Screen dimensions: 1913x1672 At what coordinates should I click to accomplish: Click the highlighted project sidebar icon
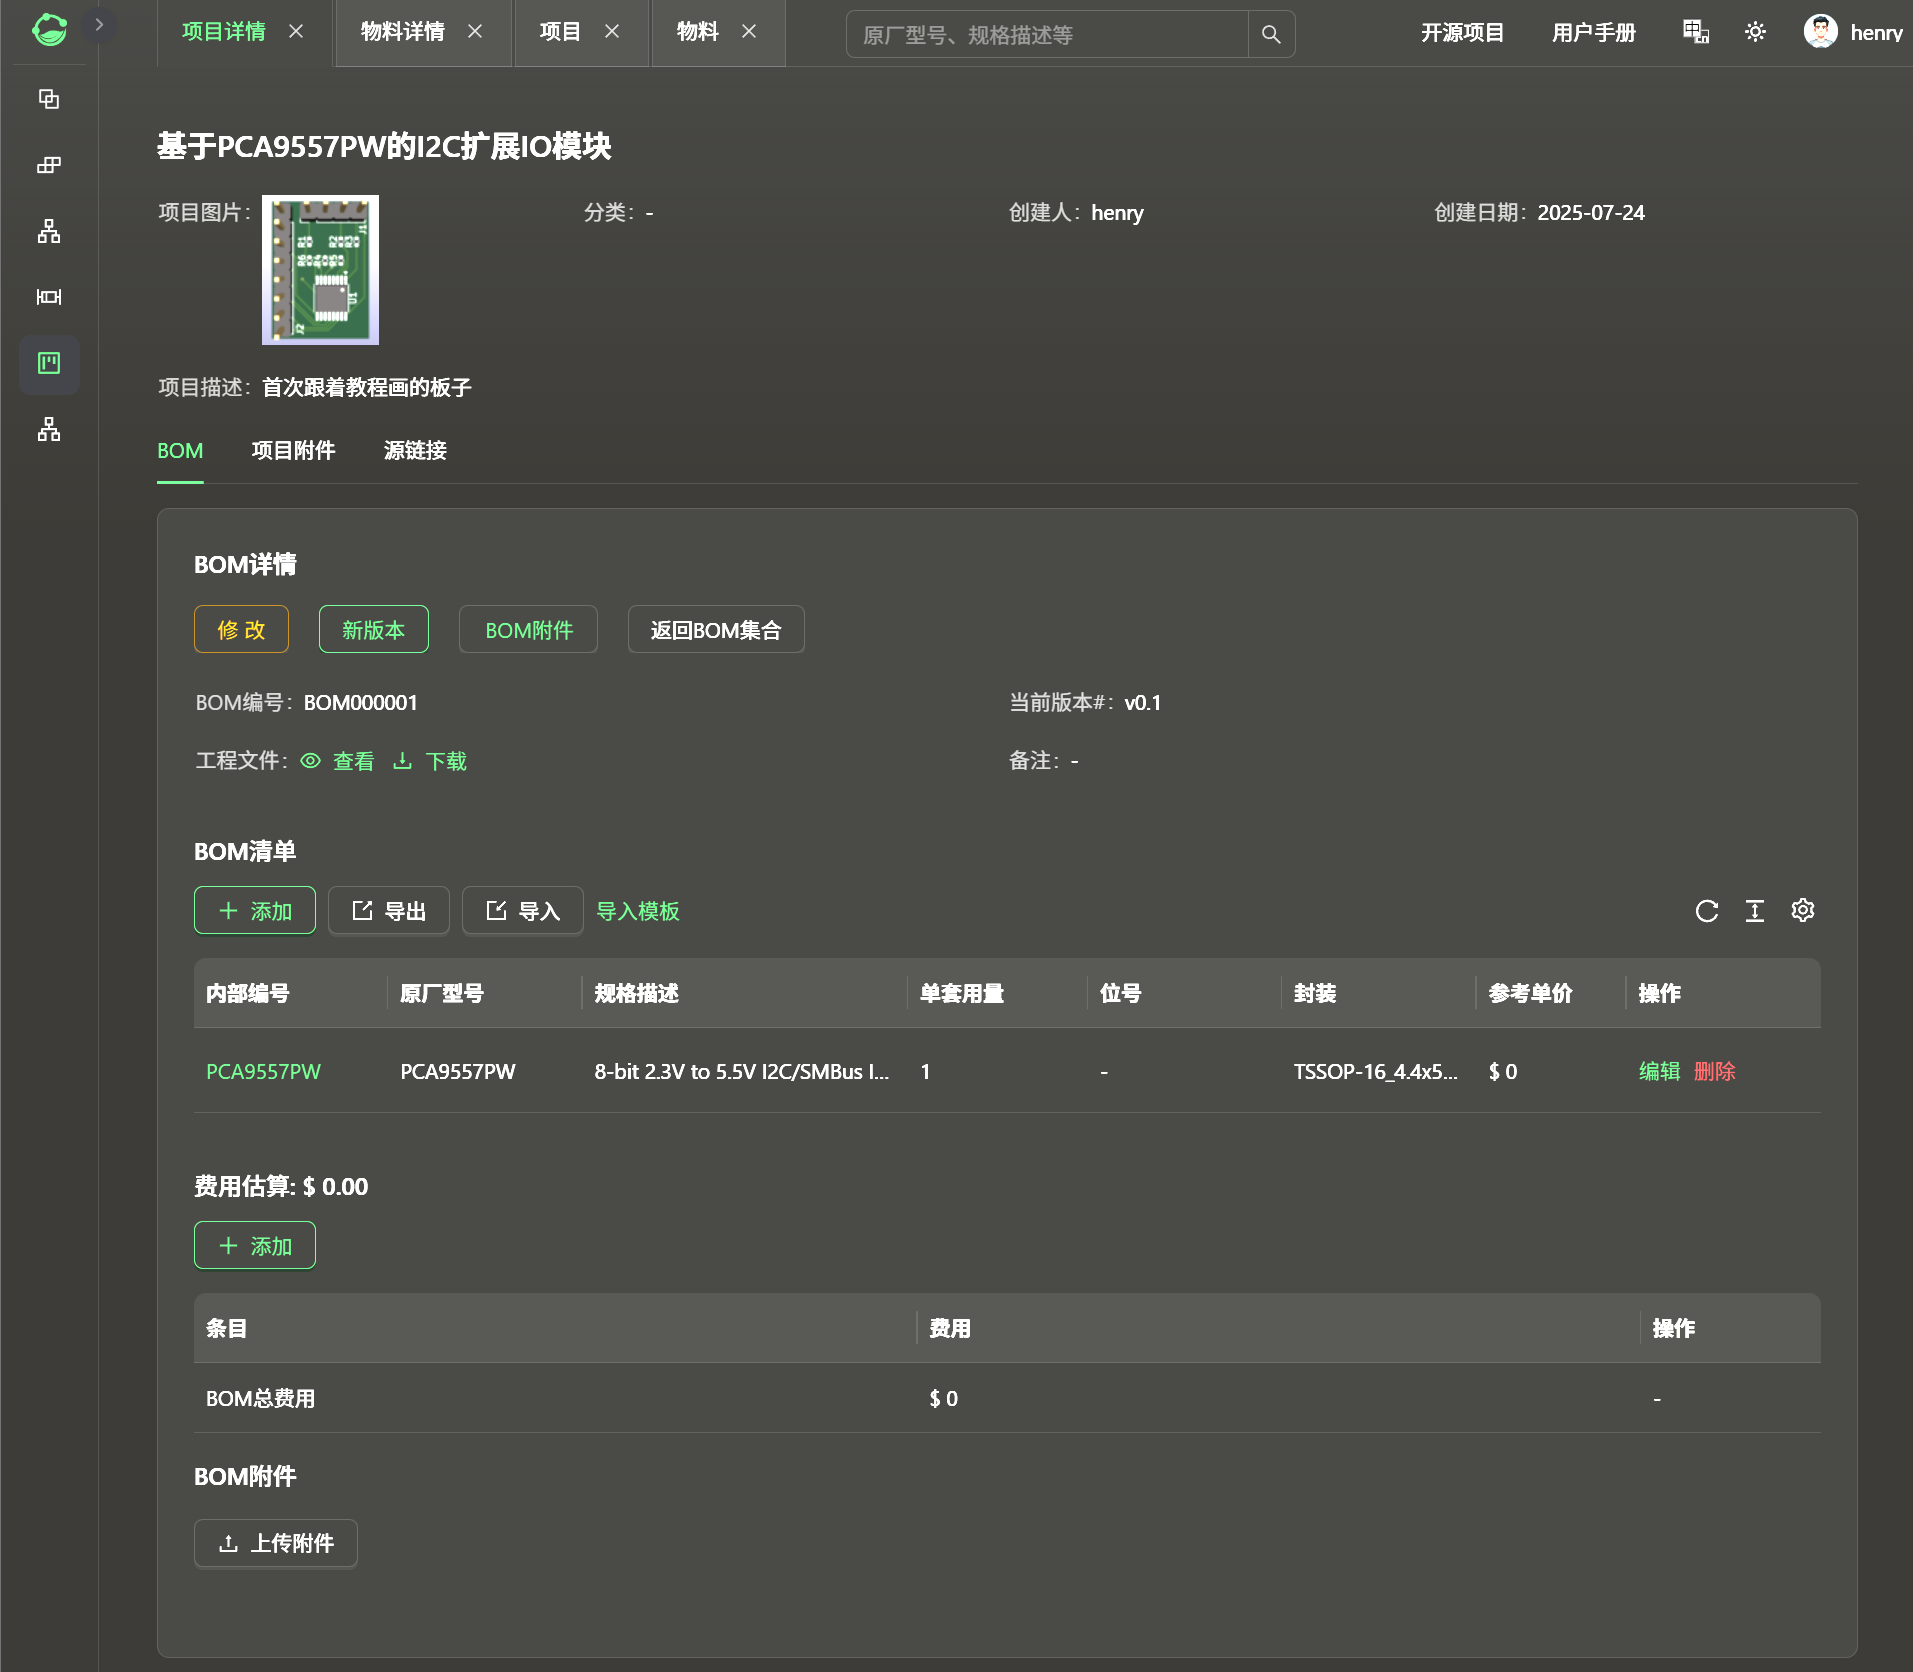(x=49, y=364)
